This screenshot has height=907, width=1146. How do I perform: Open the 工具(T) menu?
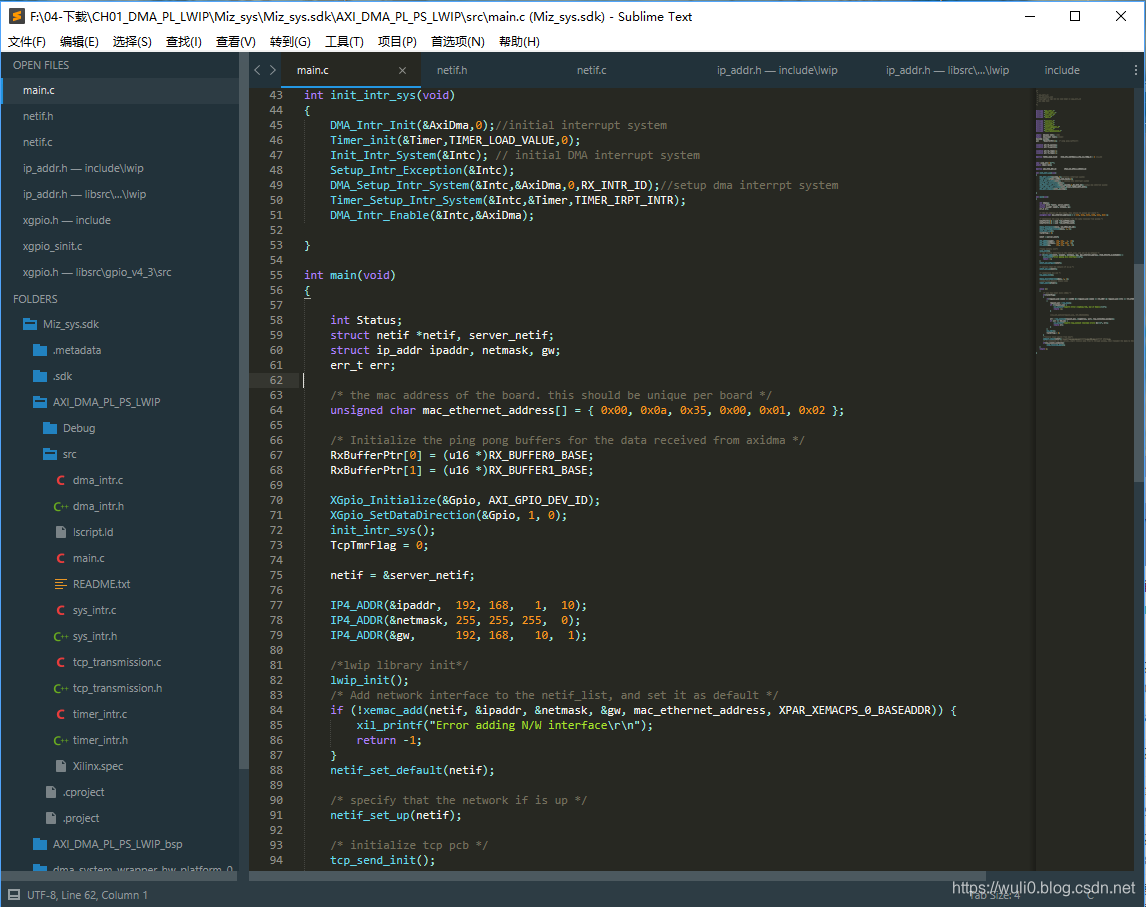point(344,42)
